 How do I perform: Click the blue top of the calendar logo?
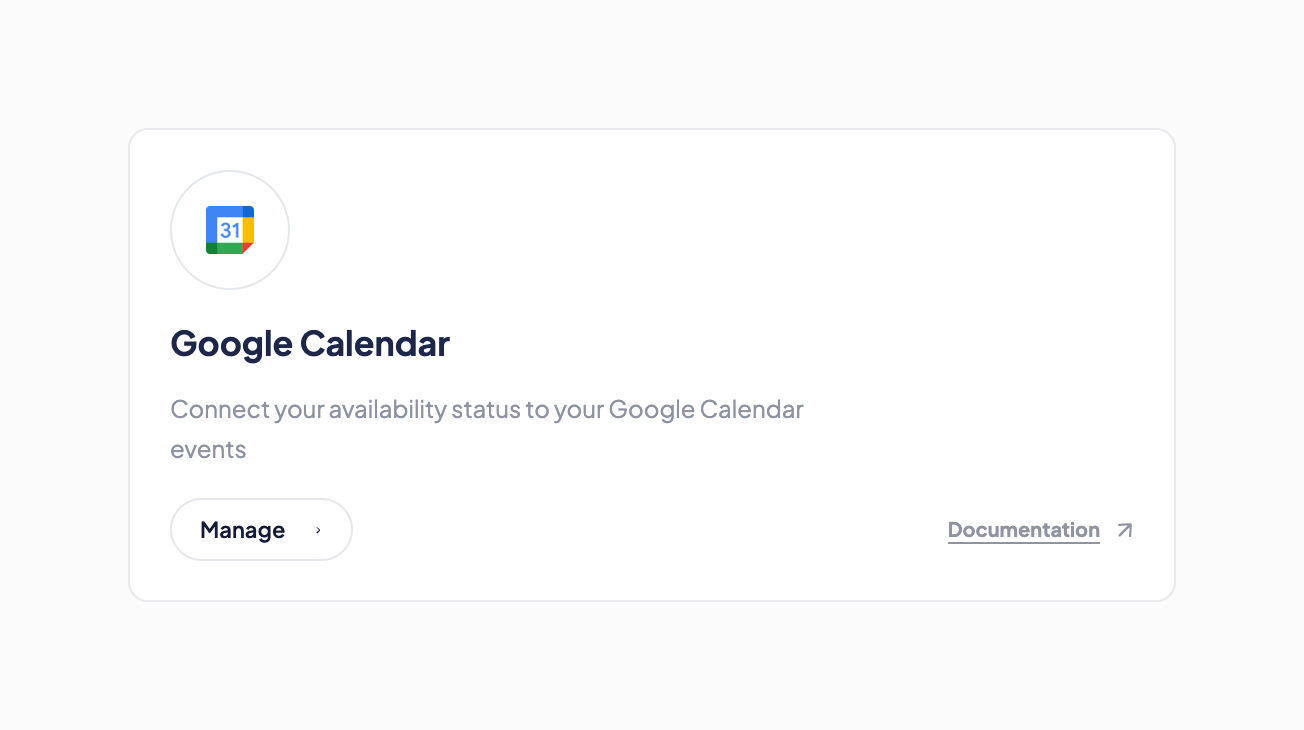coord(225,211)
